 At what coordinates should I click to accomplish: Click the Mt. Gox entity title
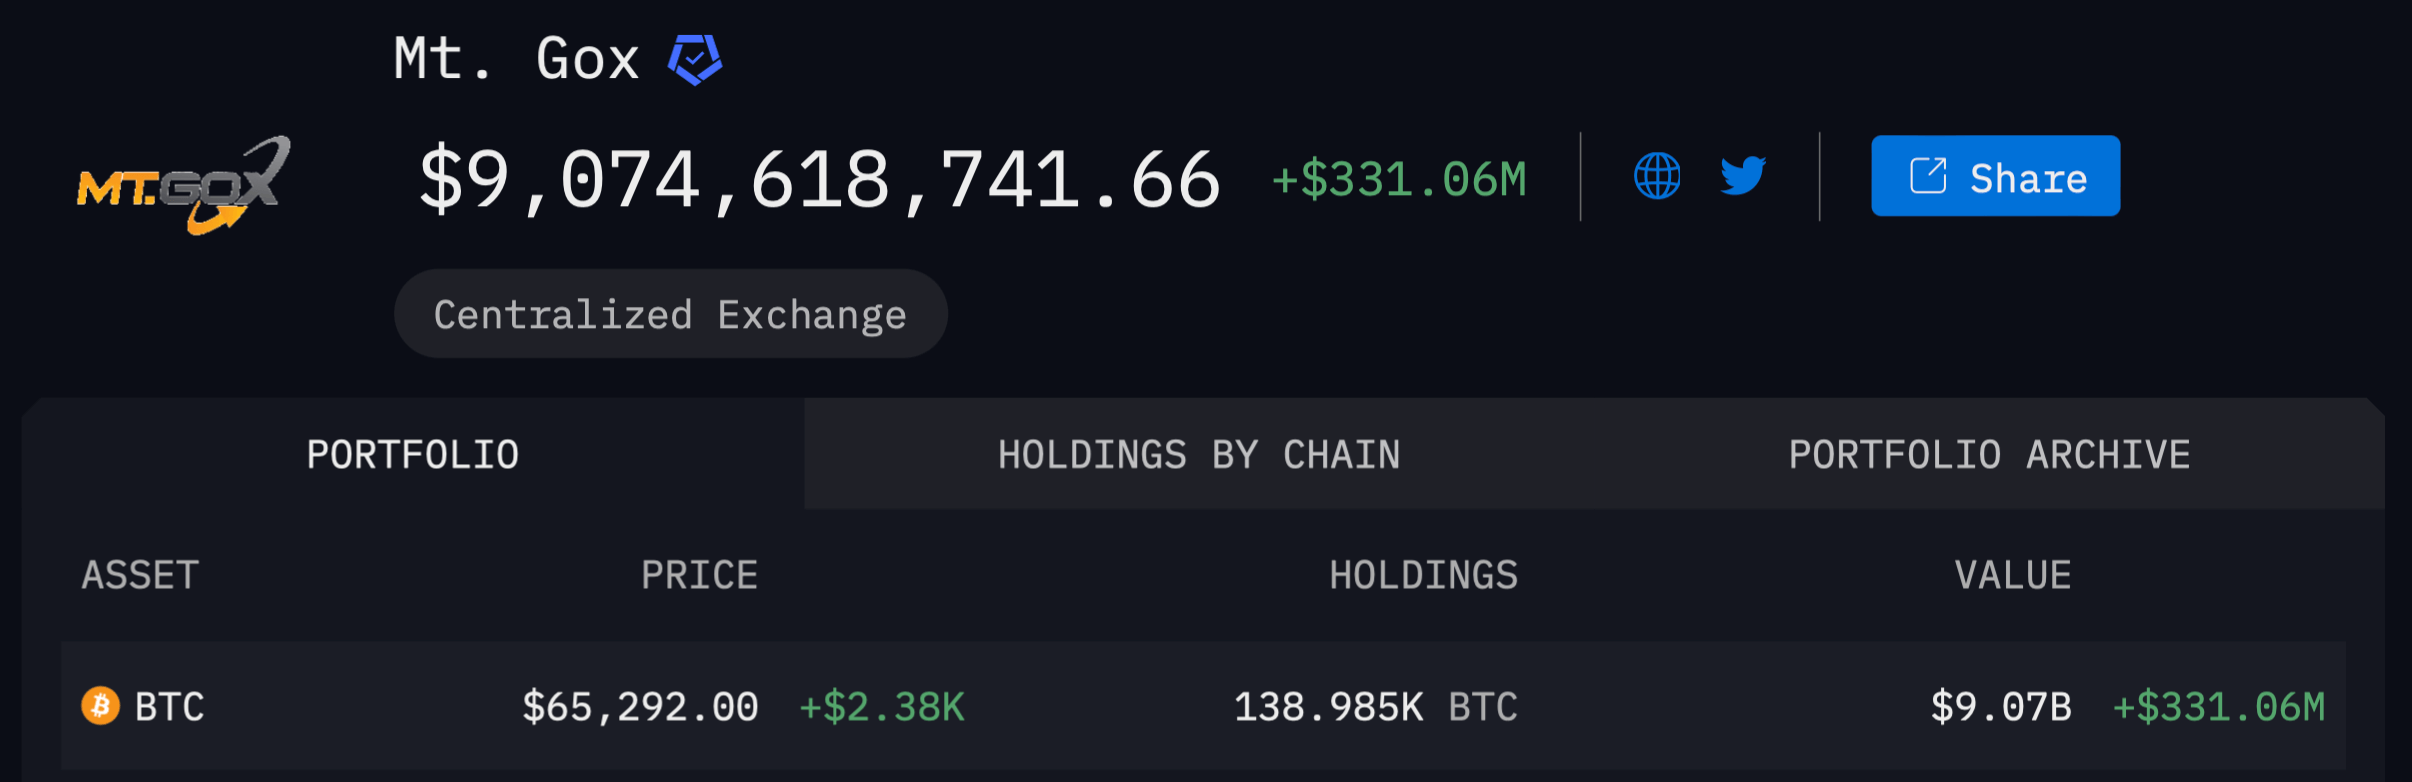point(516,58)
